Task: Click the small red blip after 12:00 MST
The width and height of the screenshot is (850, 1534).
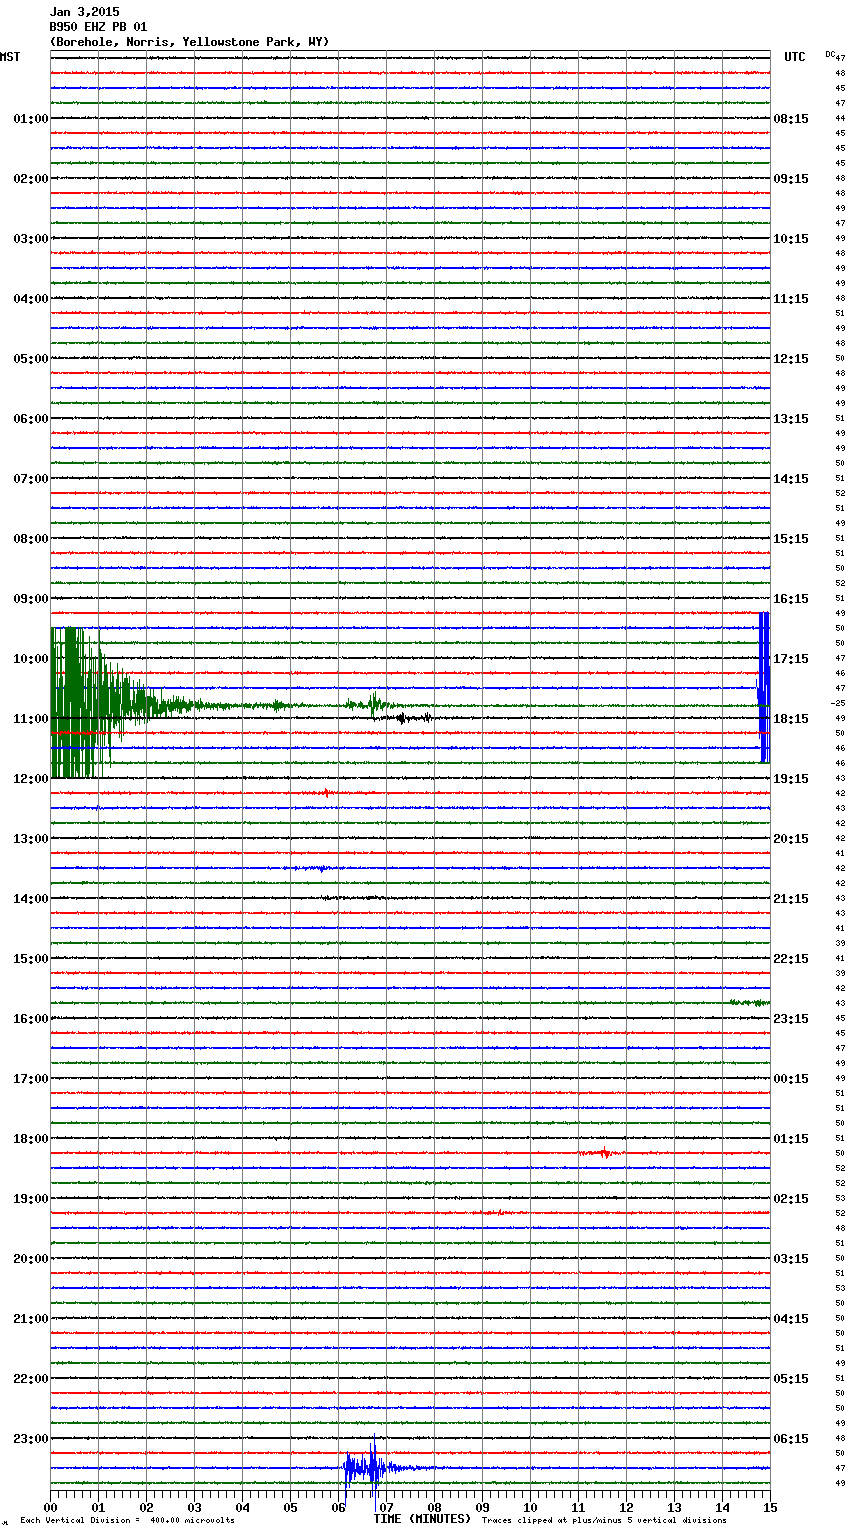Action: (x=325, y=793)
